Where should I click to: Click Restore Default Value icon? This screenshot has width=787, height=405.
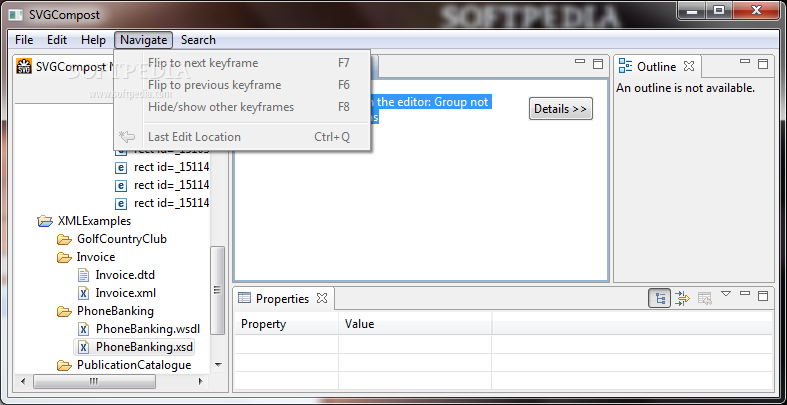pos(705,298)
